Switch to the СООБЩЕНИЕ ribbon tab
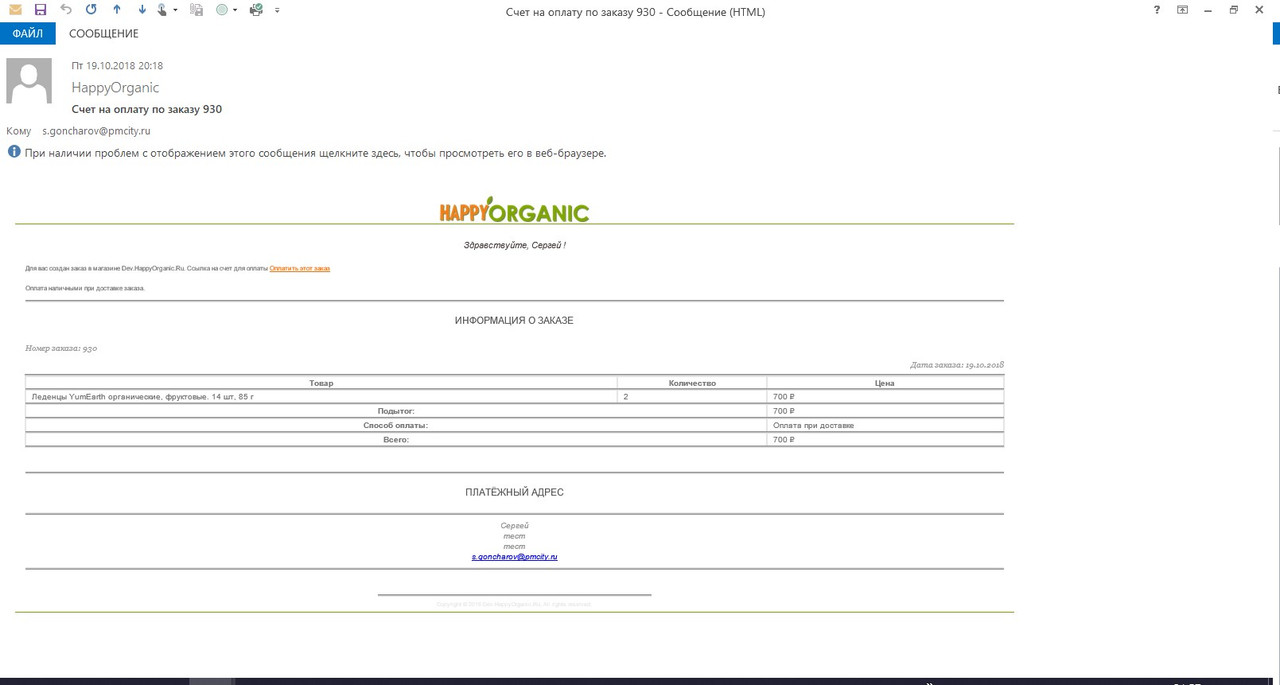The width and height of the screenshot is (1280, 685). pyautogui.click(x=104, y=33)
